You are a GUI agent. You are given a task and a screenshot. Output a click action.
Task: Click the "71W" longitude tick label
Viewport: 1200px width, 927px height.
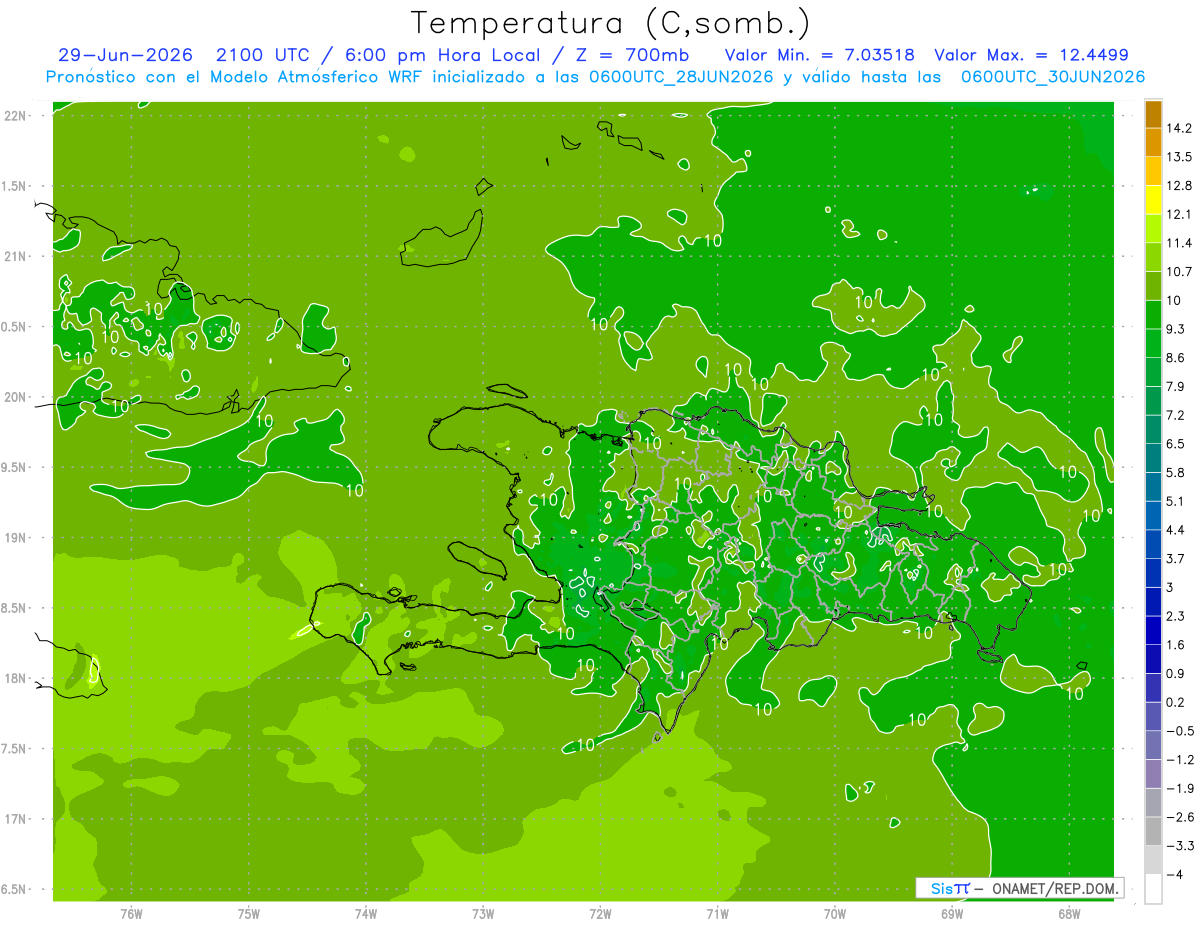pos(717,914)
